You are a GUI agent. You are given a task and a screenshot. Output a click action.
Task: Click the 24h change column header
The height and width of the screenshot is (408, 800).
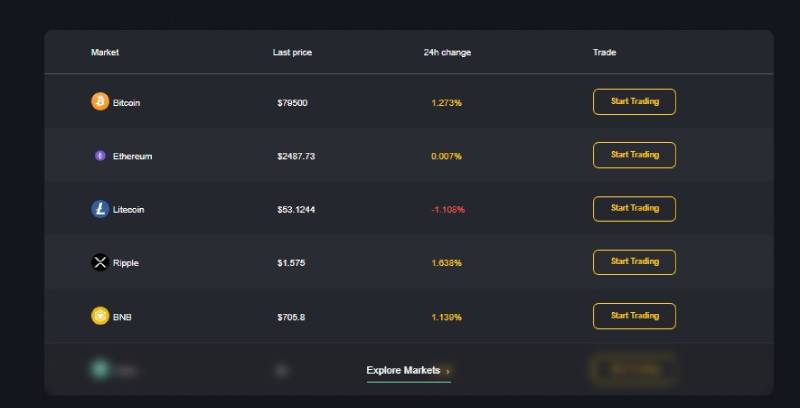(x=447, y=52)
